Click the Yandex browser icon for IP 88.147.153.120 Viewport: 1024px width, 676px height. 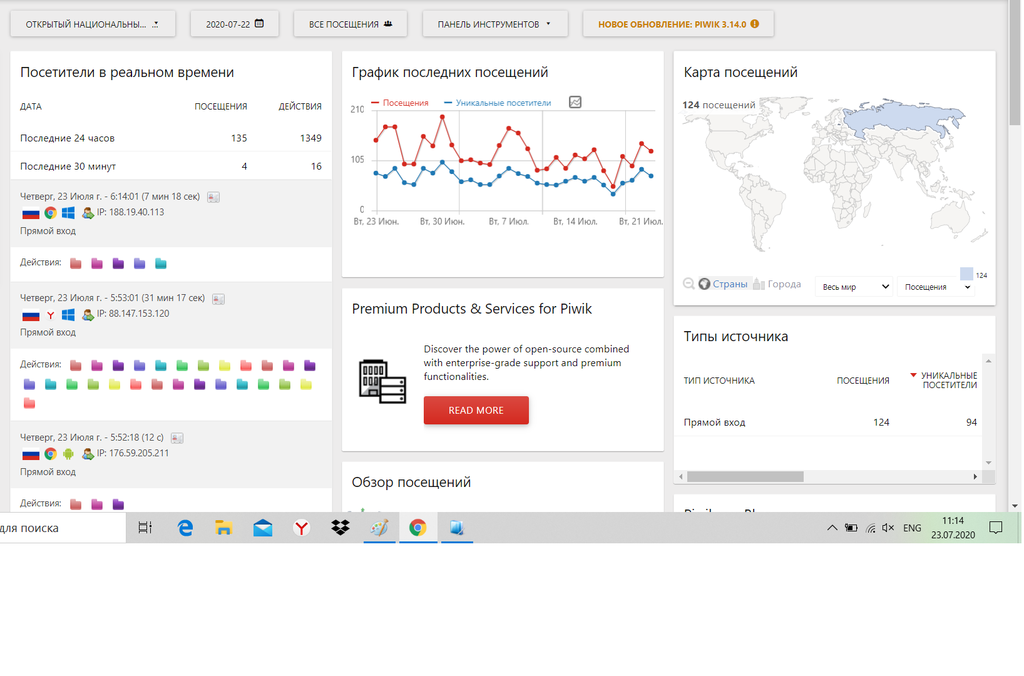[50, 315]
